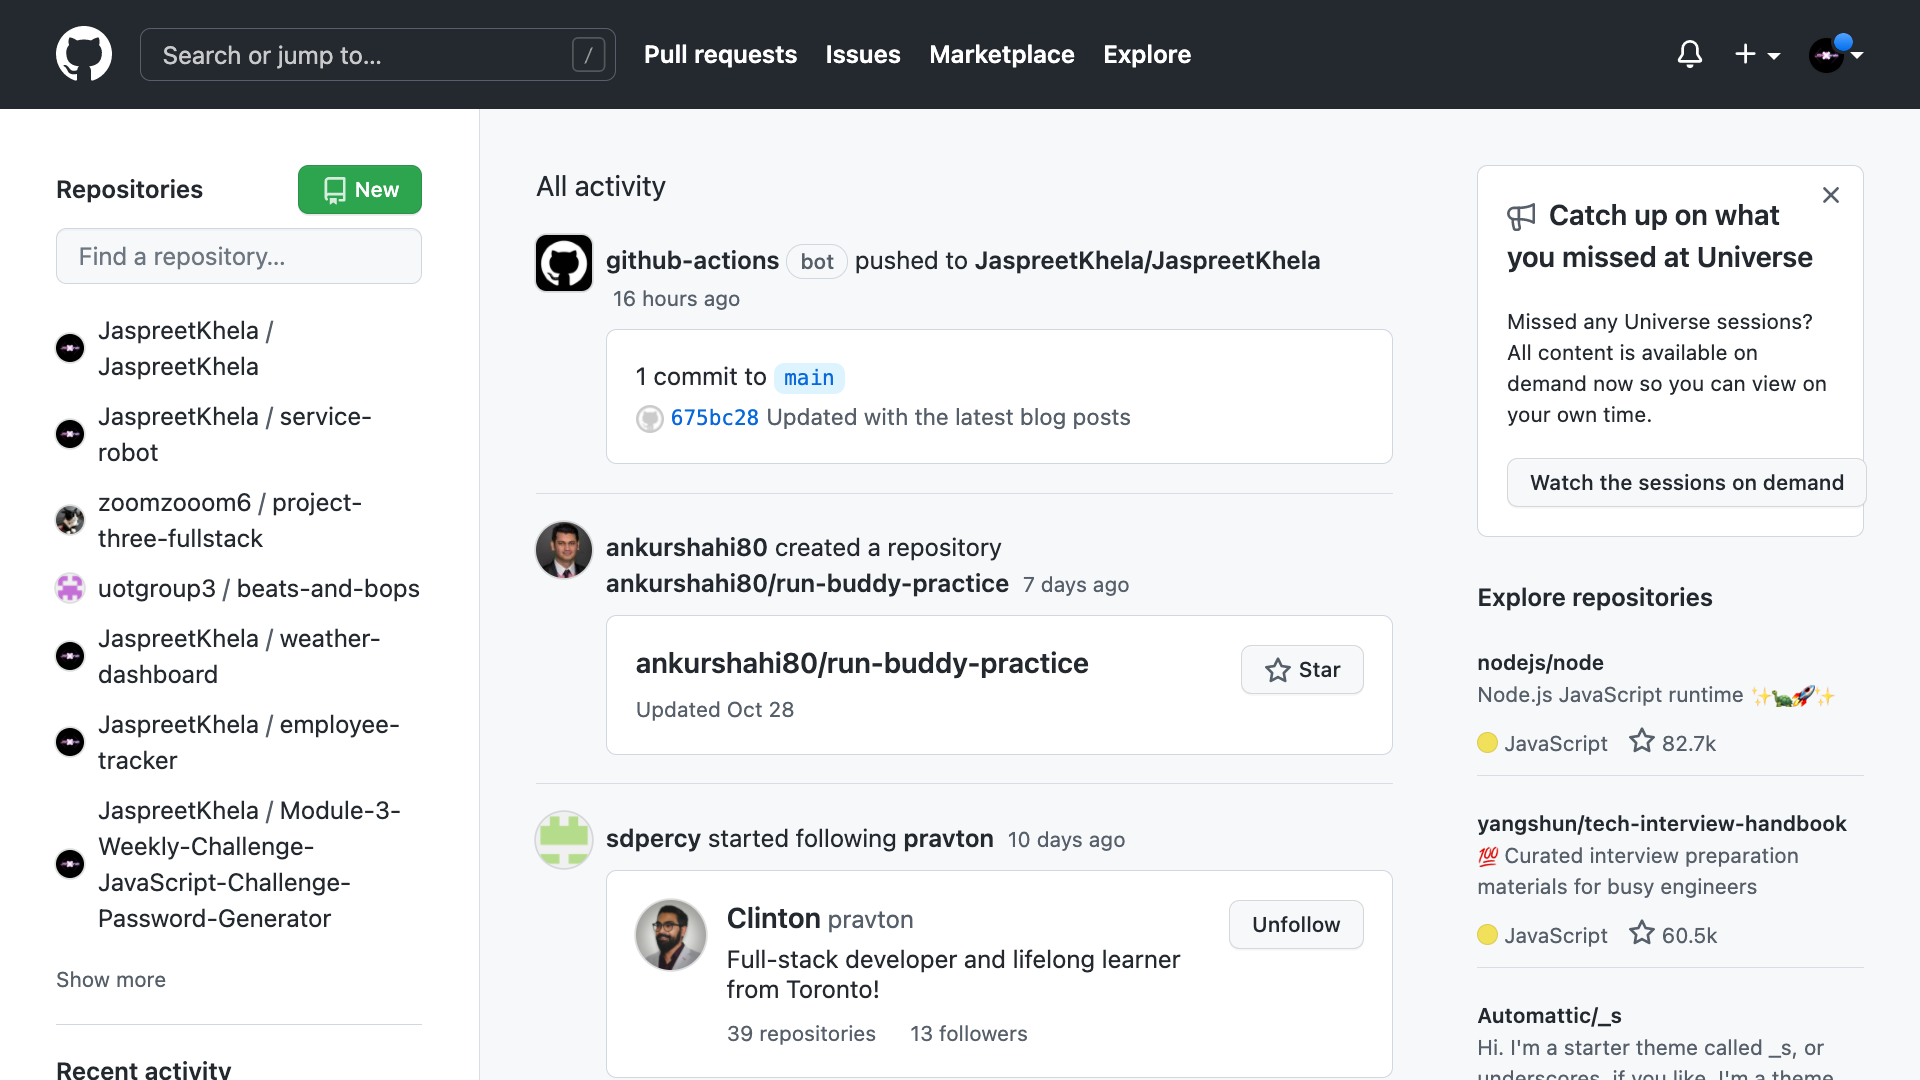1920x1080 pixels.
Task: Click the 39 repositories text
Action: (801, 1034)
